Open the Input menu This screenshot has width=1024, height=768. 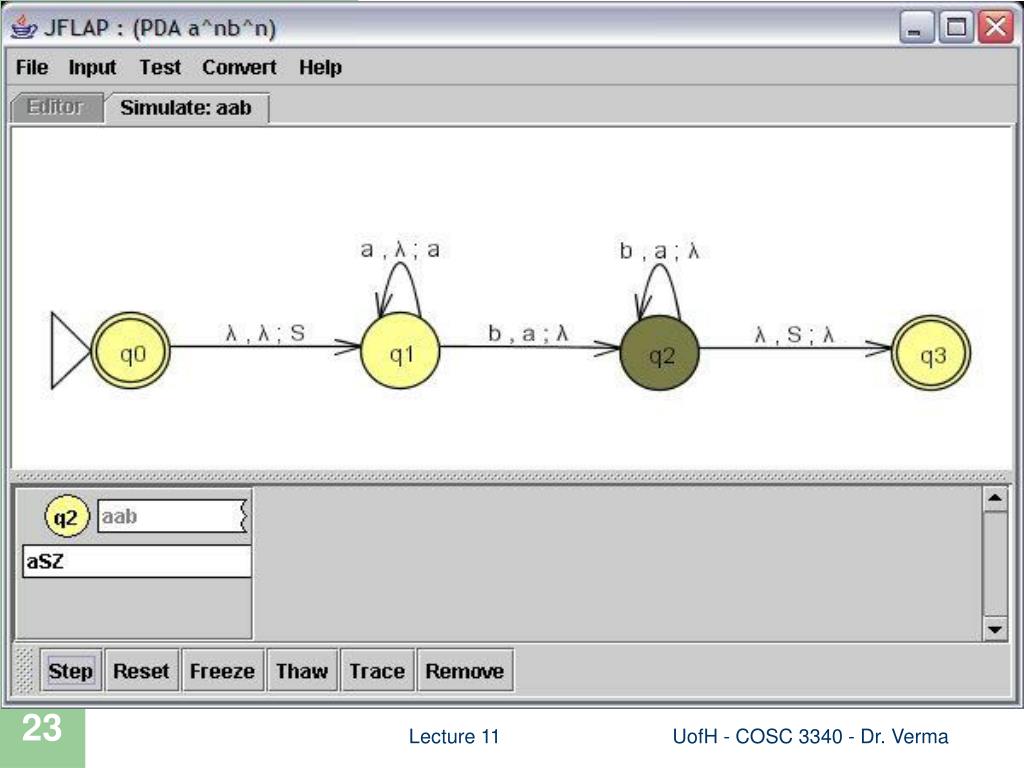pyautogui.click(x=92, y=67)
